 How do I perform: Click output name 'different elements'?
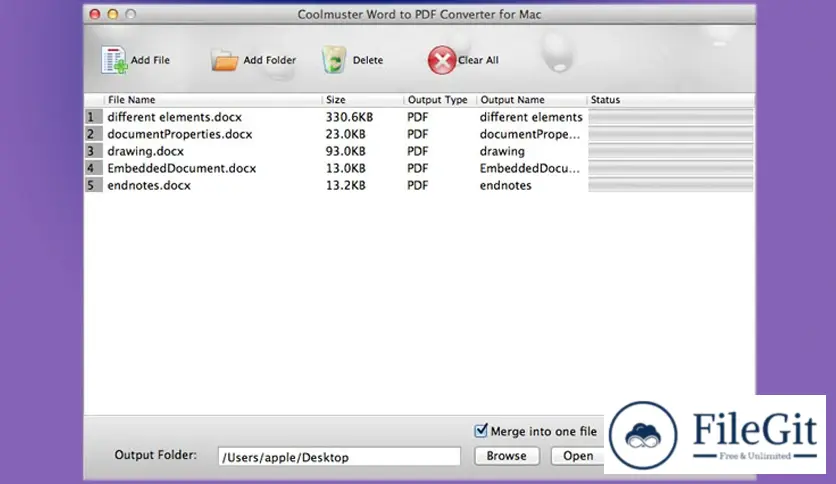(531, 117)
